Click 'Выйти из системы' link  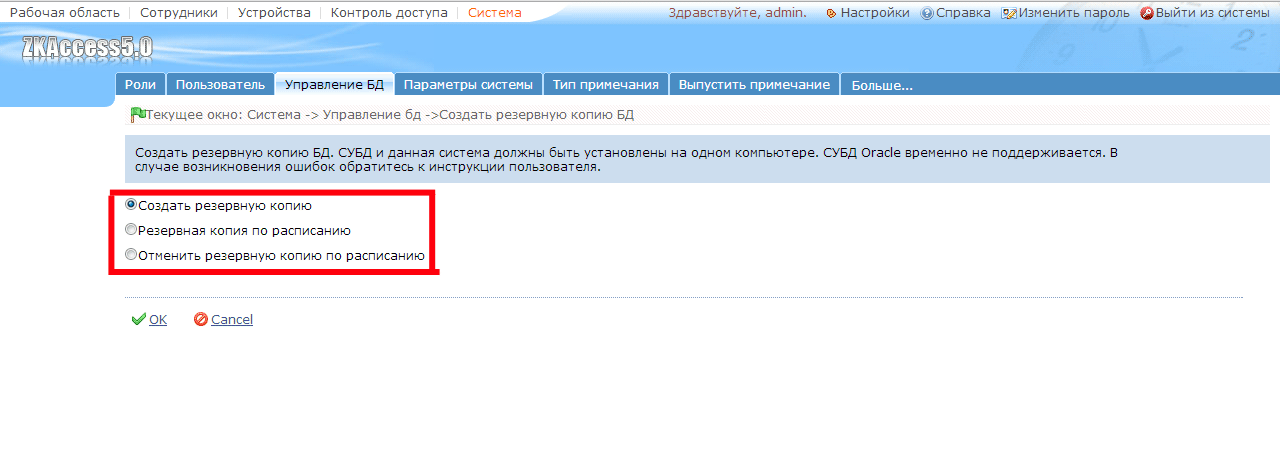coord(1212,13)
